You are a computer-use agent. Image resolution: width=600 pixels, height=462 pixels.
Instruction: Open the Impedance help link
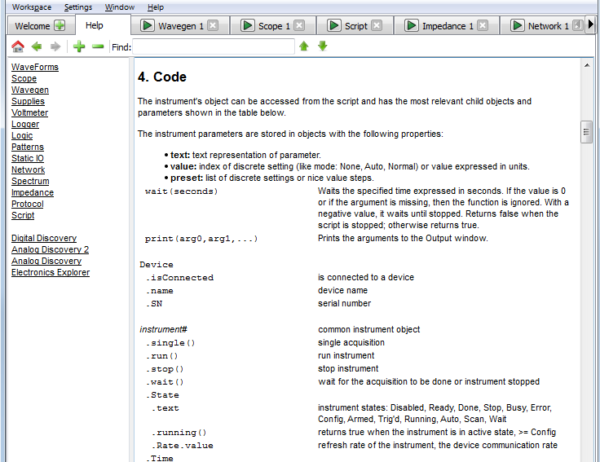point(33,193)
